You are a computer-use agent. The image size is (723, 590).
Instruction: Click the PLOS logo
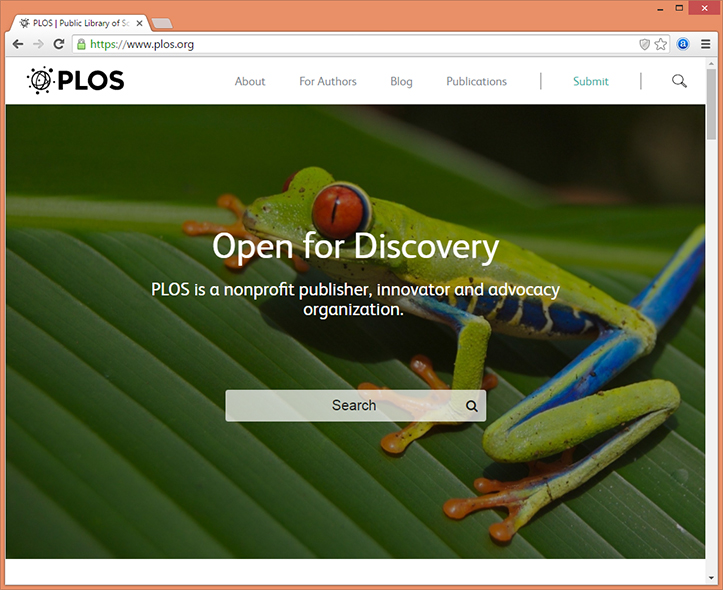(x=76, y=81)
